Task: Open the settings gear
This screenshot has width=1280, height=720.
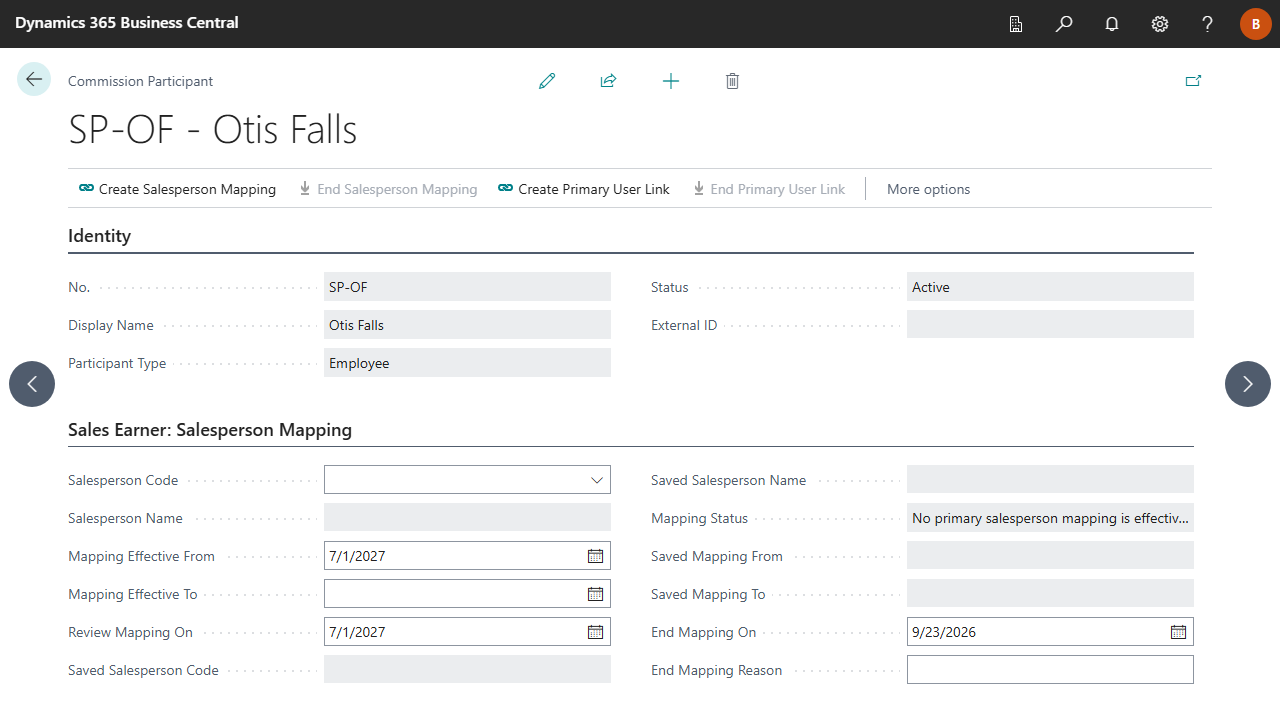Action: click(x=1160, y=24)
